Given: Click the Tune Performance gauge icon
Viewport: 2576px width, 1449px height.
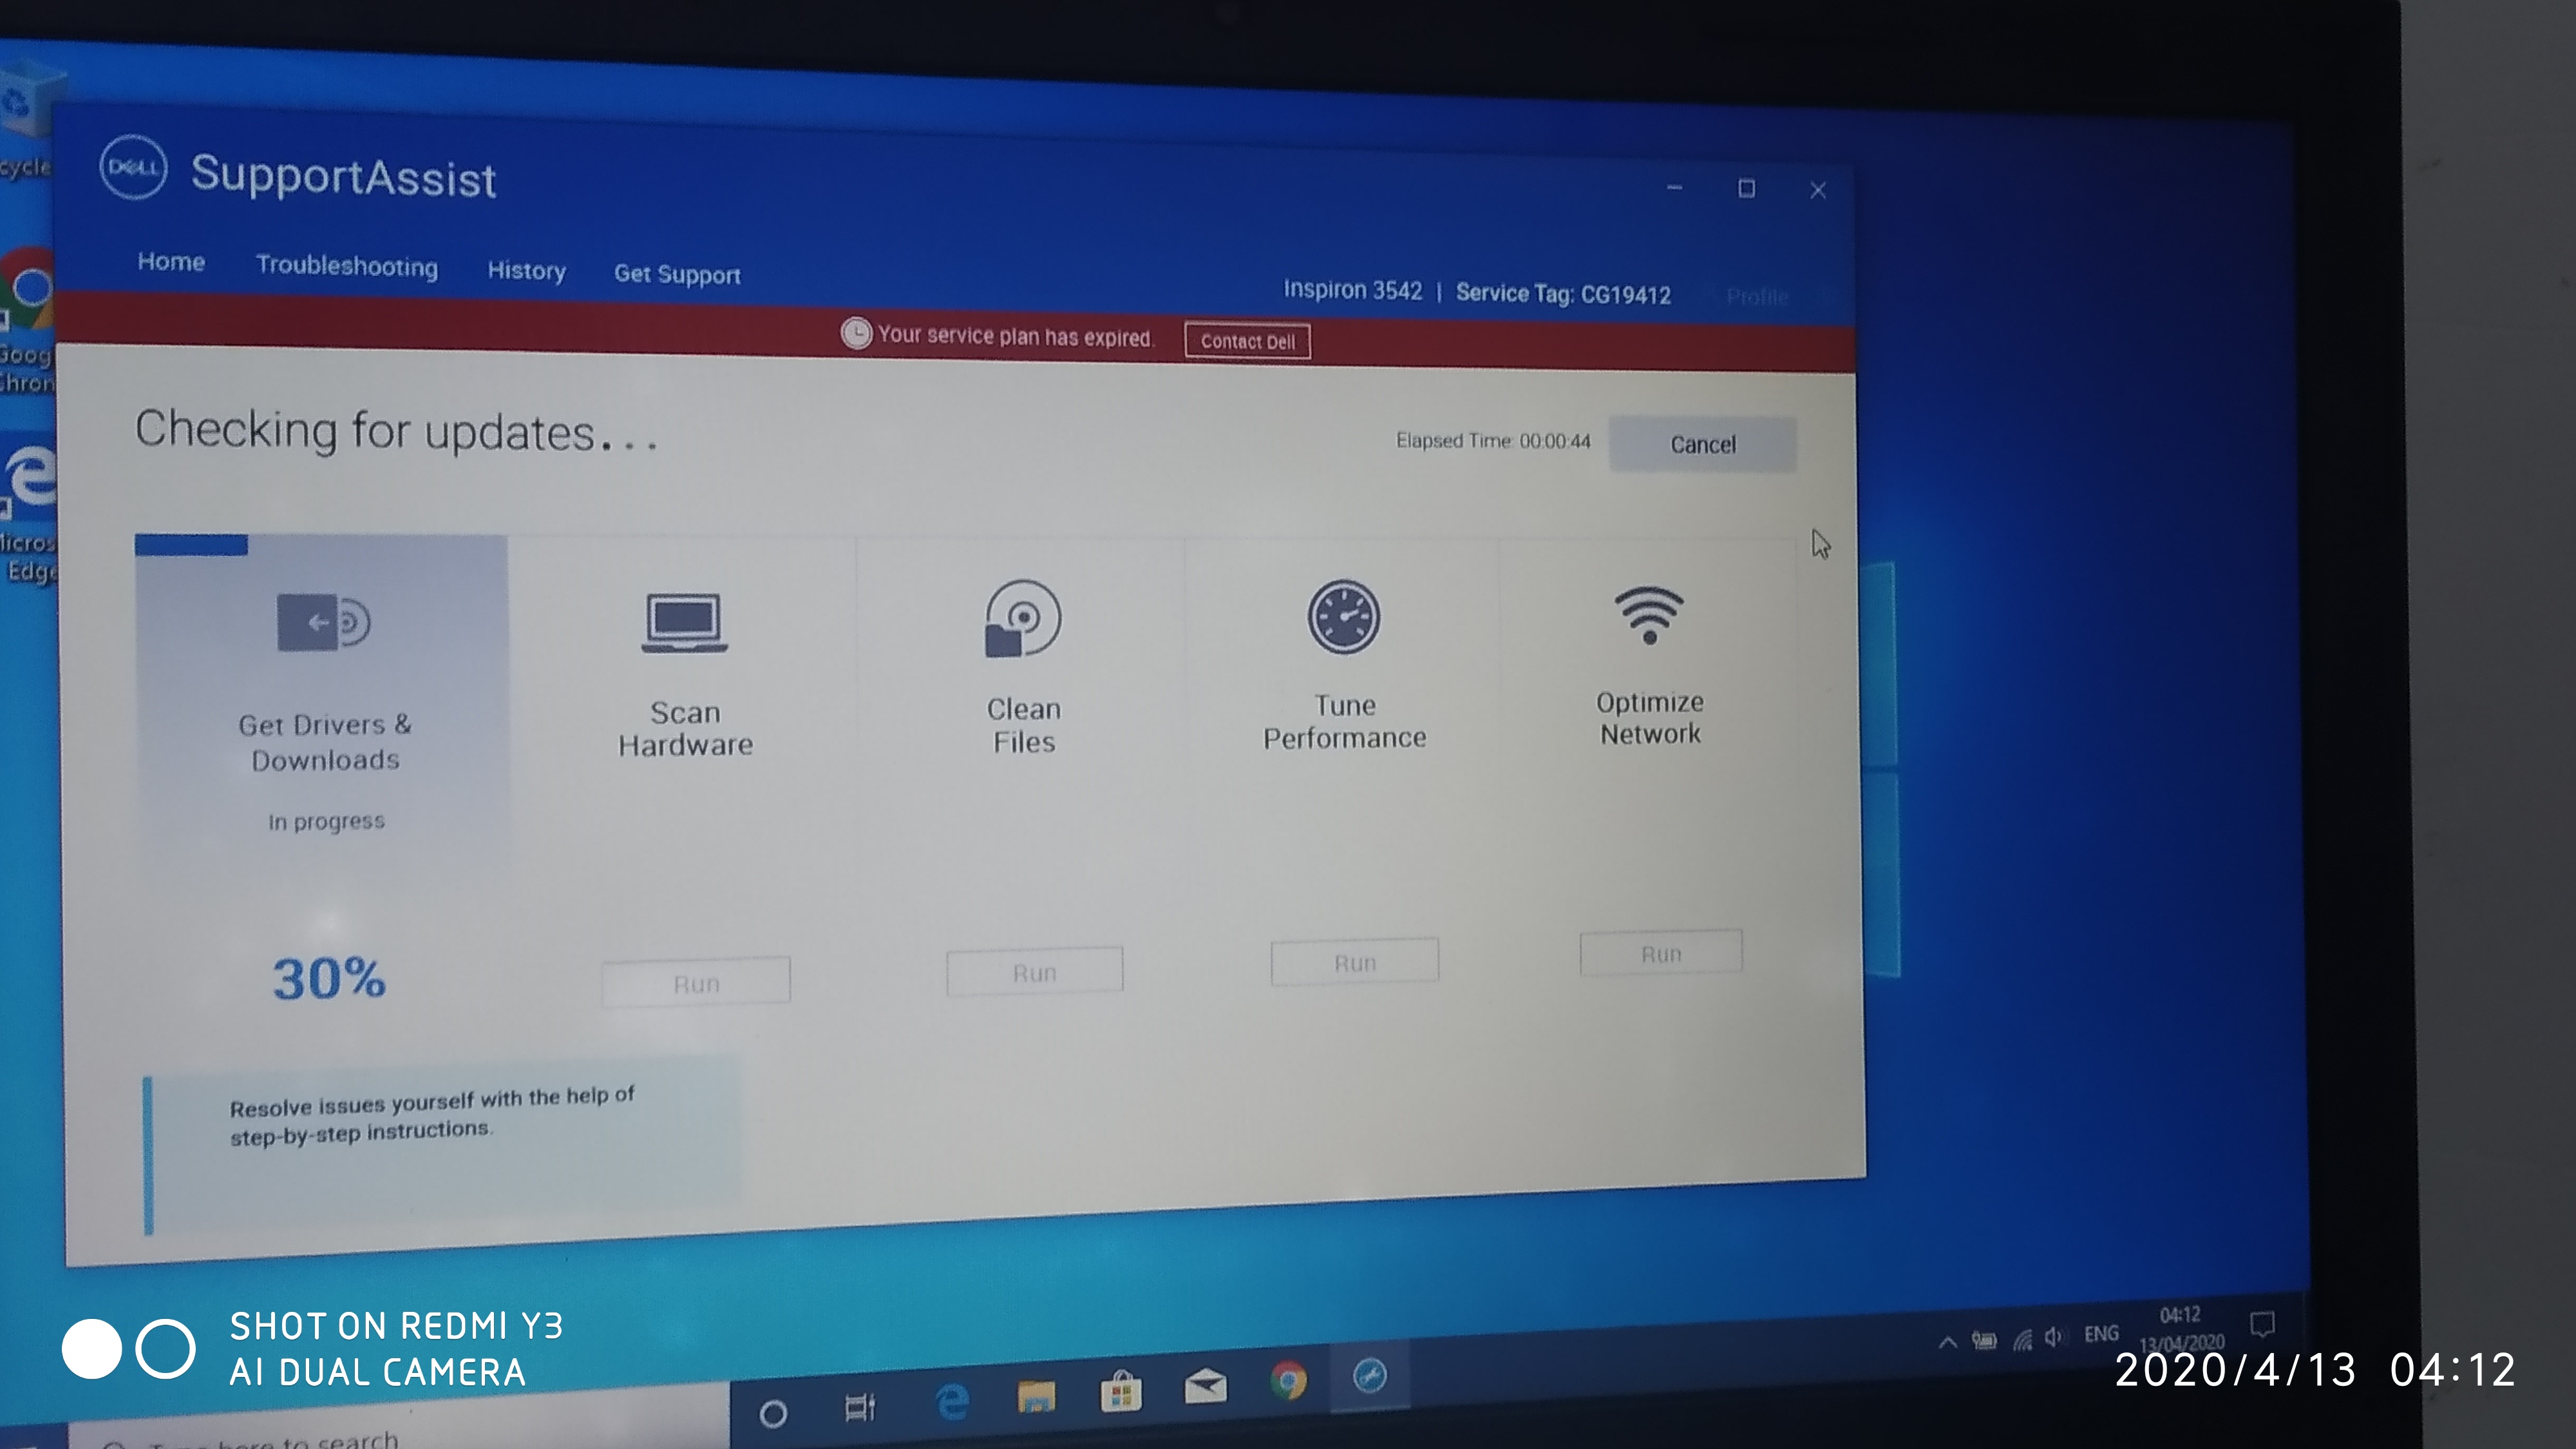Looking at the screenshot, I should tap(1343, 616).
